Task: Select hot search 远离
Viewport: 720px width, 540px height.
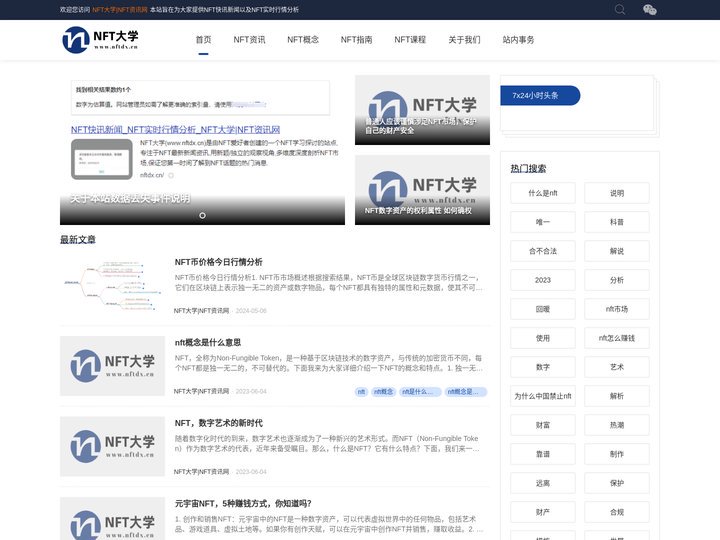Action: pyautogui.click(x=543, y=483)
